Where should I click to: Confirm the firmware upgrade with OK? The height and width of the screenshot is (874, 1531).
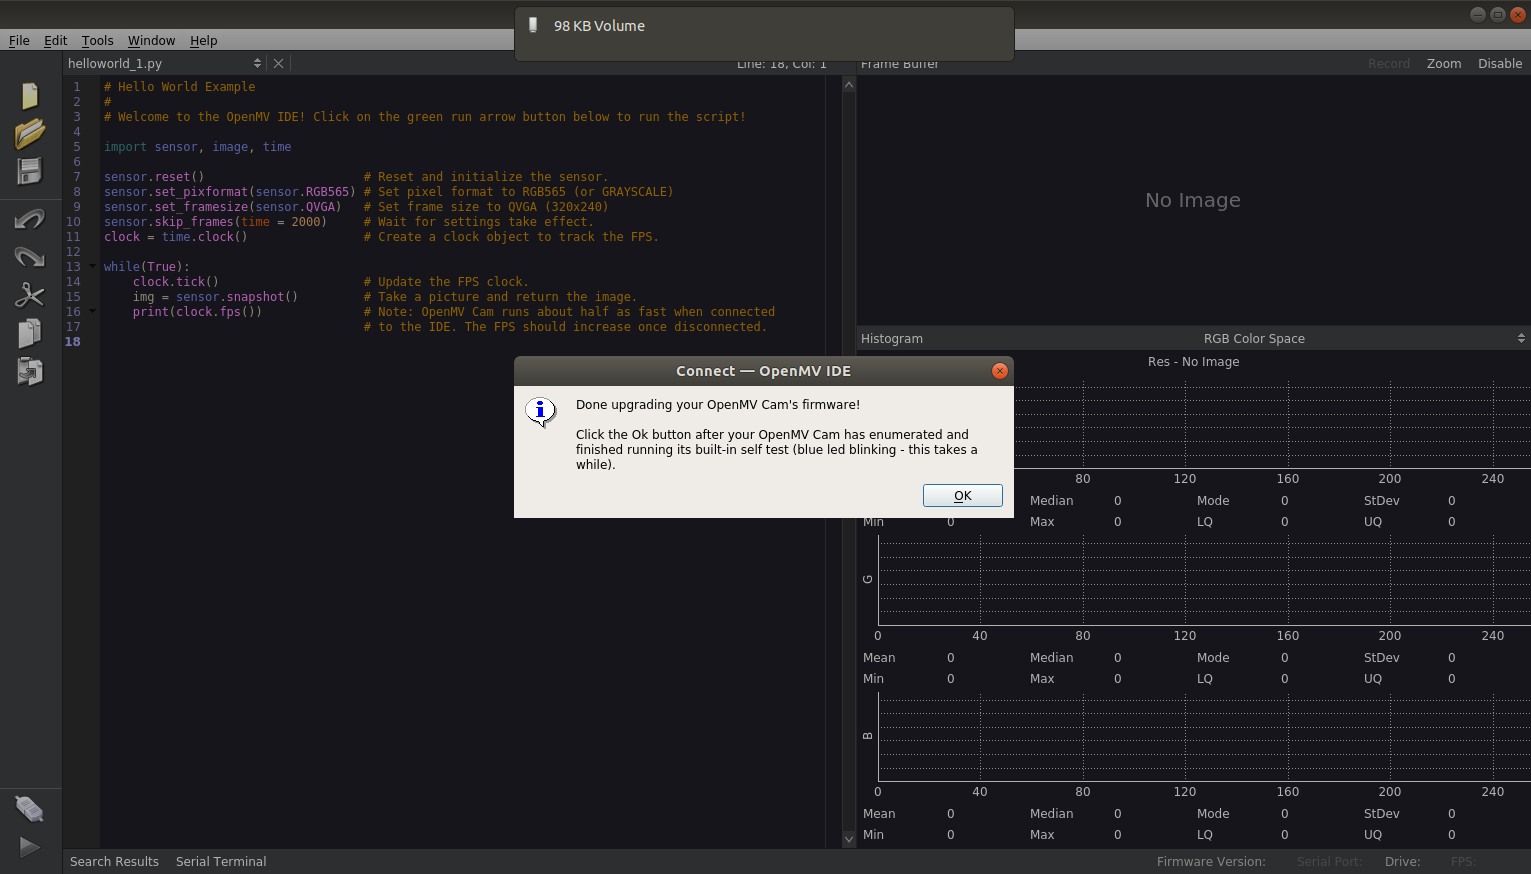[x=963, y=496]
